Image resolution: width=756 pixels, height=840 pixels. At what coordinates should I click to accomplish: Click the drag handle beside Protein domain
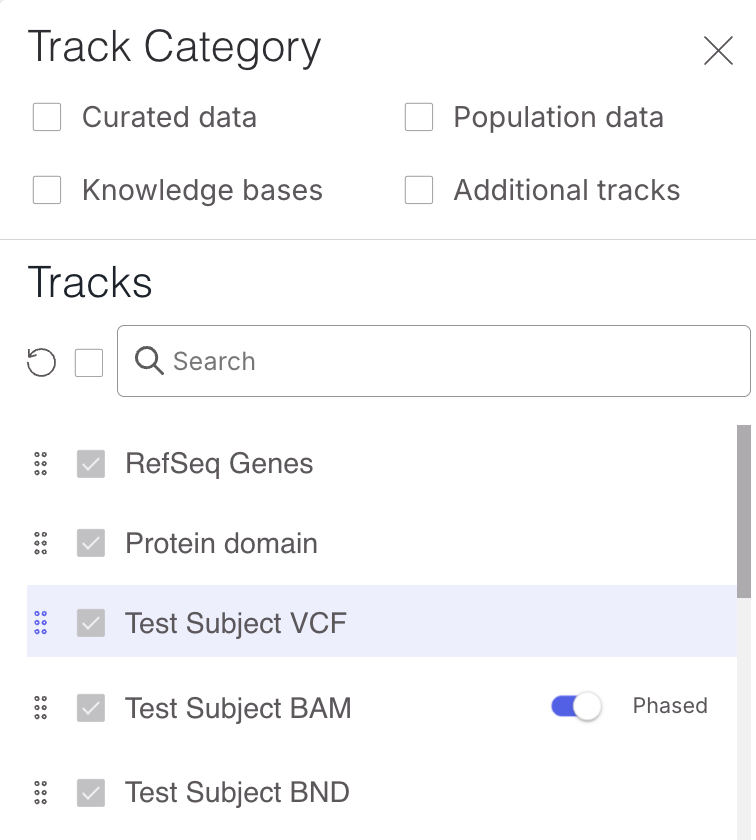point(41,544)
